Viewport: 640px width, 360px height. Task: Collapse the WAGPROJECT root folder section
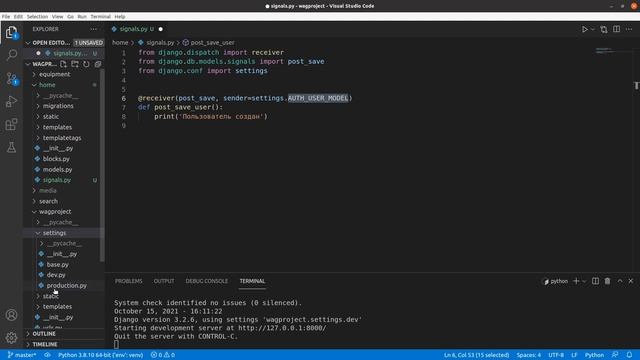pyautogui.click(x=28, y=64)
